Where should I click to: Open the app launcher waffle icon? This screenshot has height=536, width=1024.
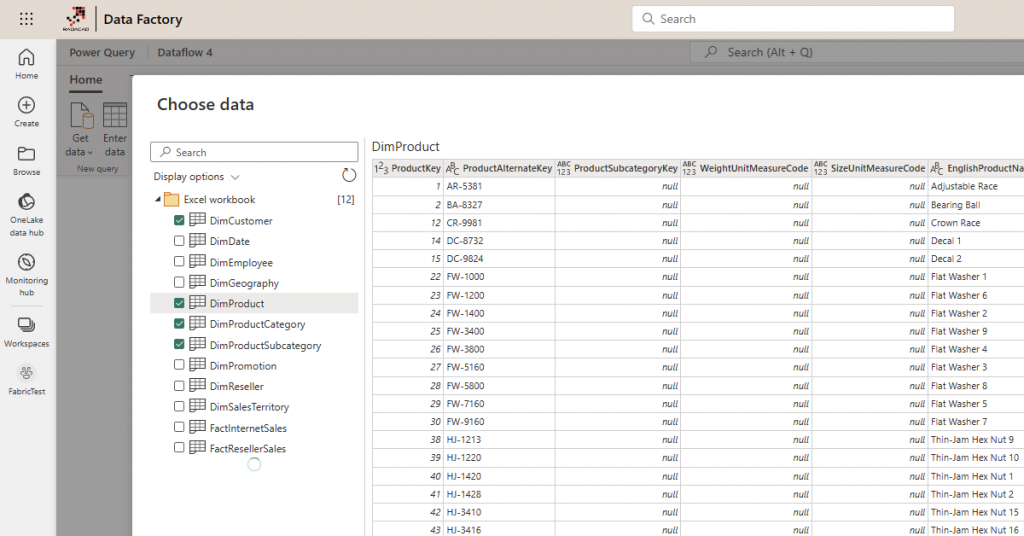tap(26, 19)
